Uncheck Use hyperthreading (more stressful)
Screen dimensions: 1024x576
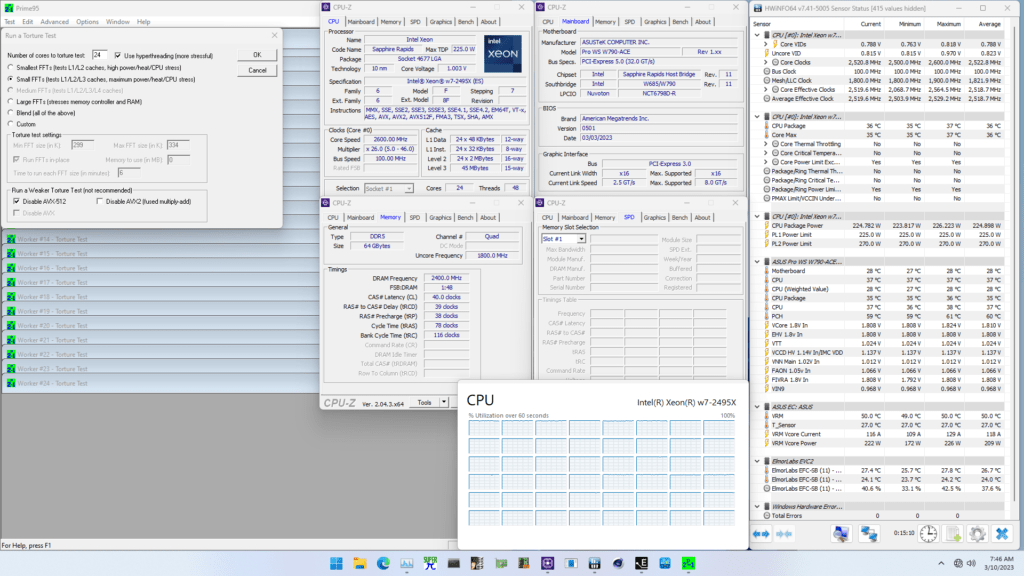point(119,54)
